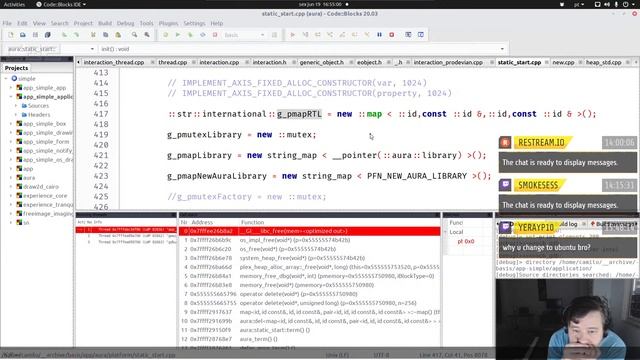Select the system_heap_free call stack frame
Image resolution: width=640 pixels, height=360 pixels.
(x=309, y=258)
